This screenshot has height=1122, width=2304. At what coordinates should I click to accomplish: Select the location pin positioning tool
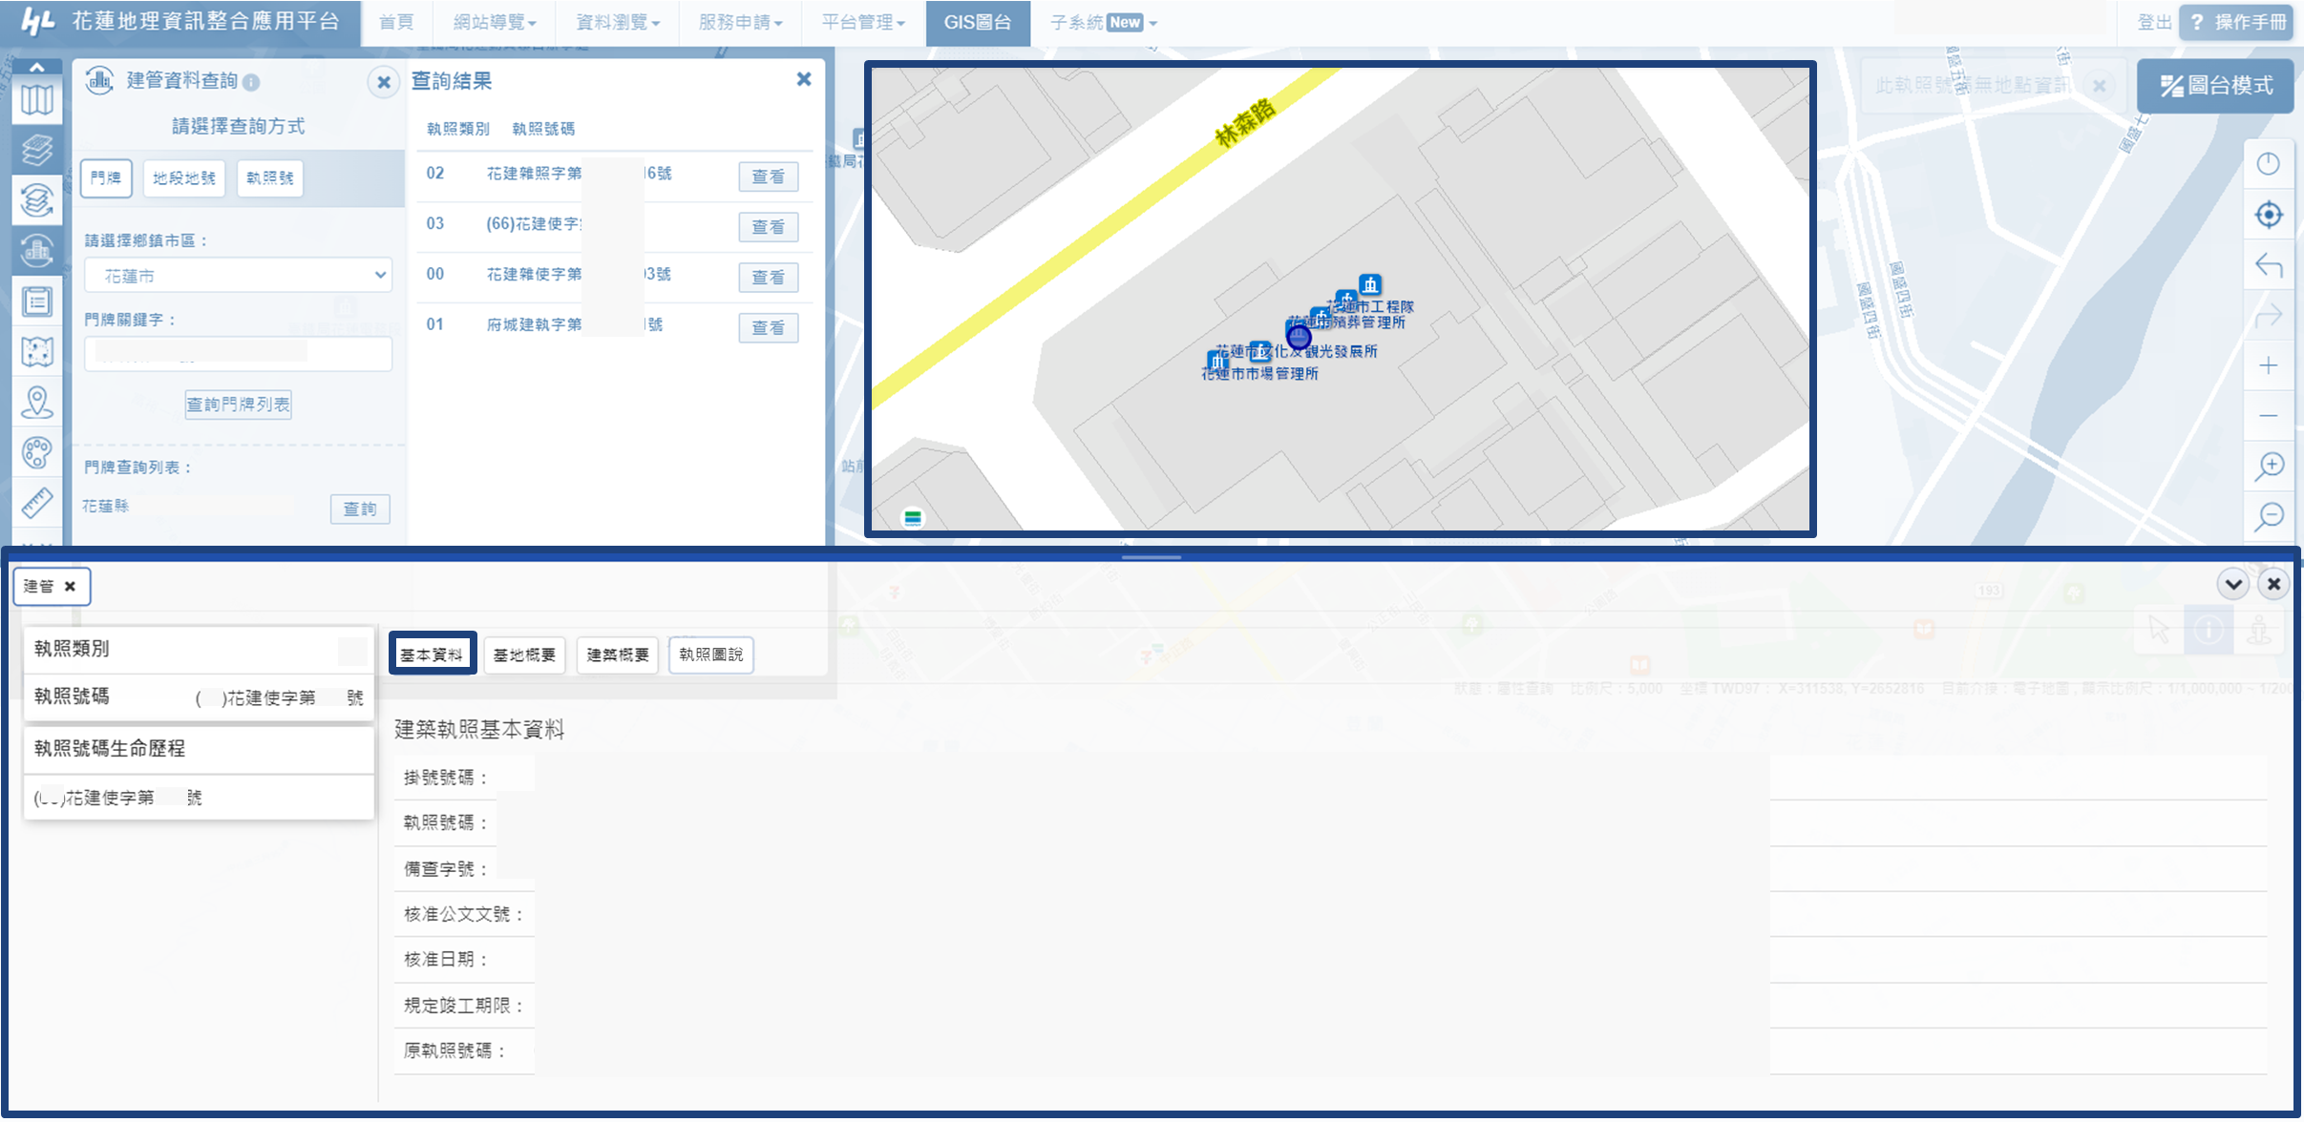(37, 402)
